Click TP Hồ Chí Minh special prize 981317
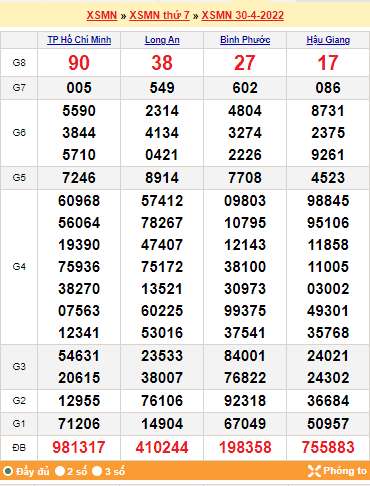The height and width of the screenshot is (486, 370). (79, 447)
